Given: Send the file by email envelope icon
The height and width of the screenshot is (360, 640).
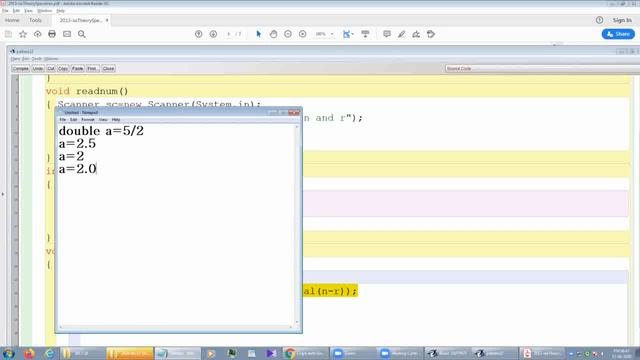Looking at the screenshot, I should tap(67, 34).
